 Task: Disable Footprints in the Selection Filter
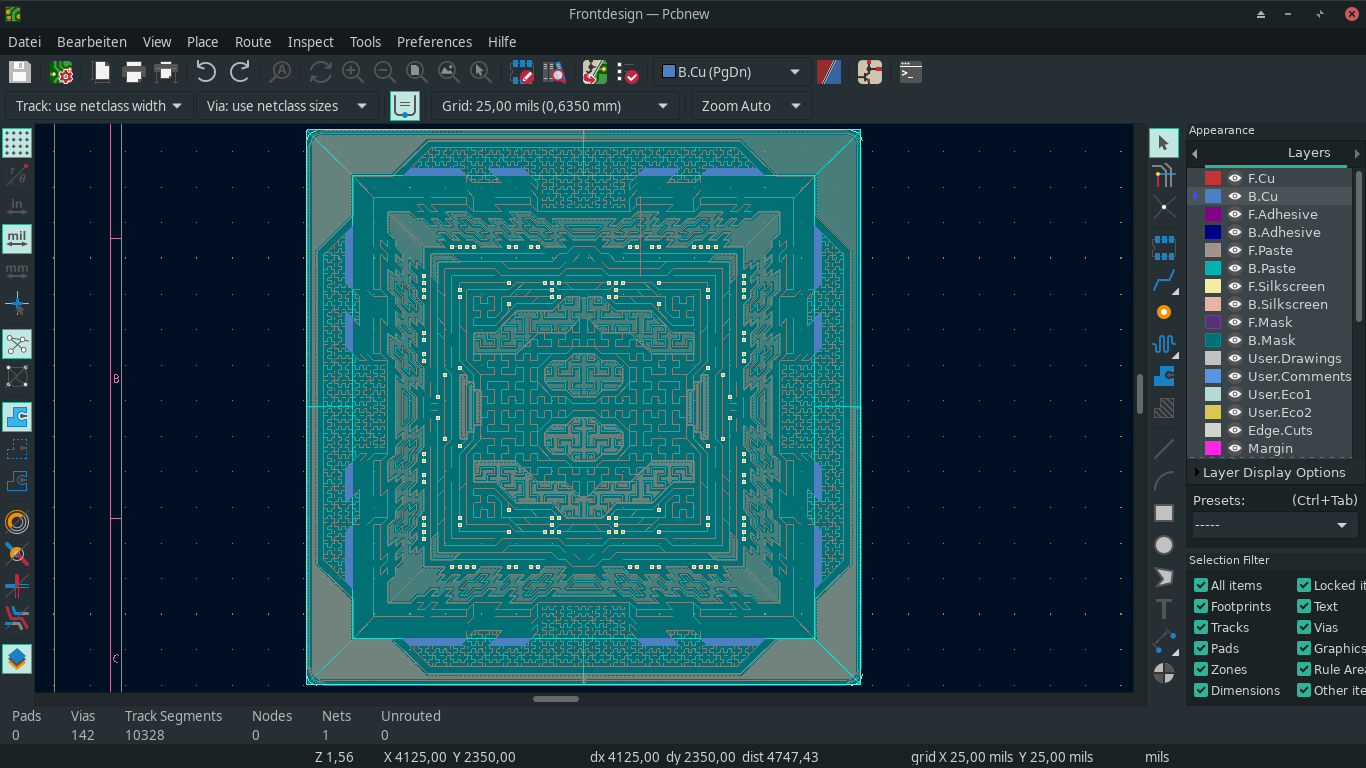pos(1201,607)
